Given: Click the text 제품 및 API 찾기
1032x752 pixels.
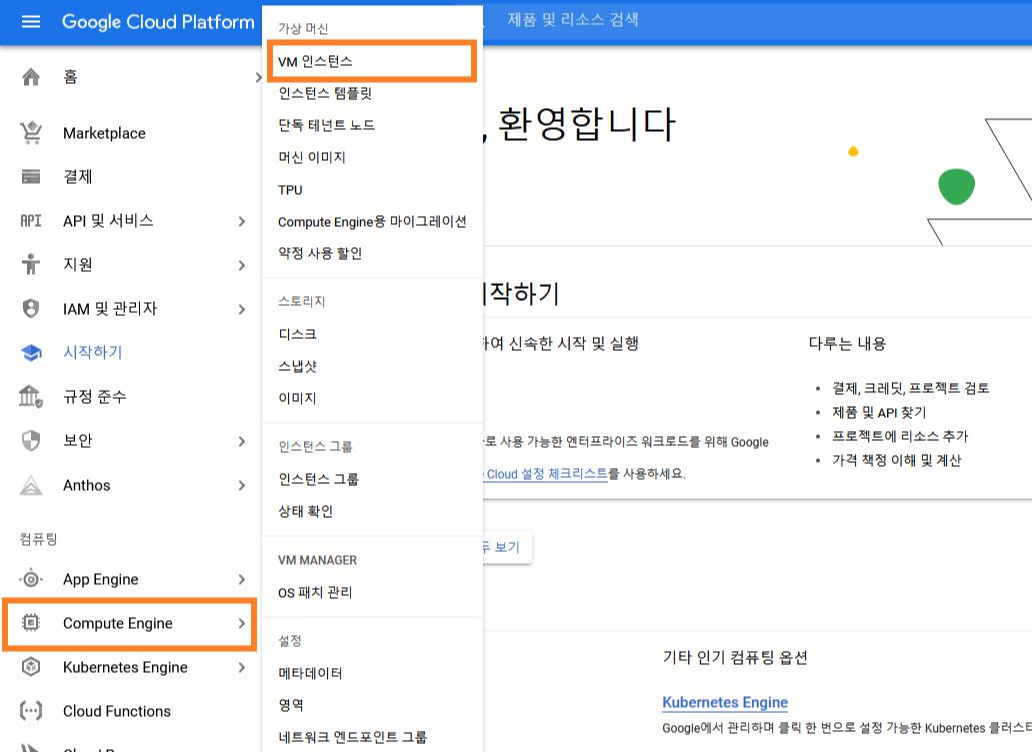Looking at the screenshot, I should coord(879,413).
